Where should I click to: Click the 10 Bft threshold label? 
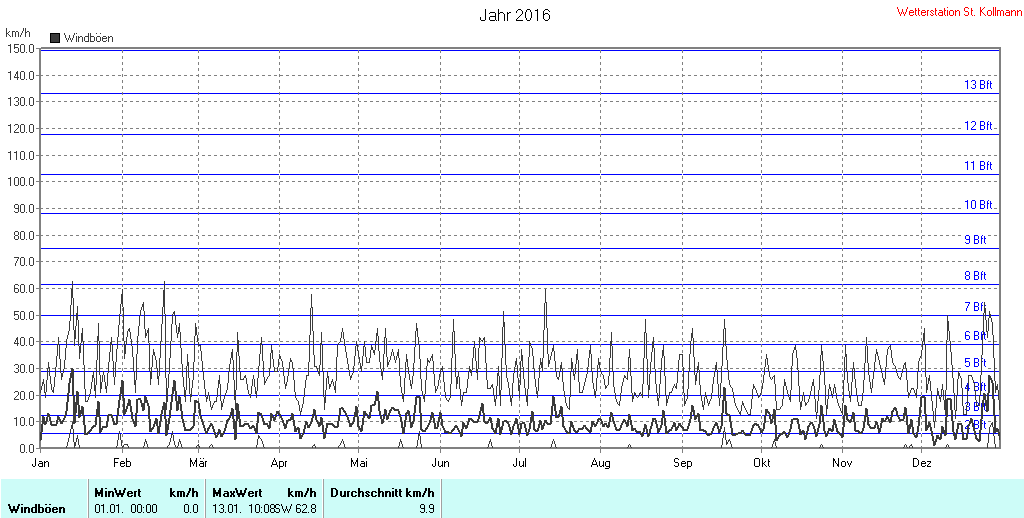978,205
